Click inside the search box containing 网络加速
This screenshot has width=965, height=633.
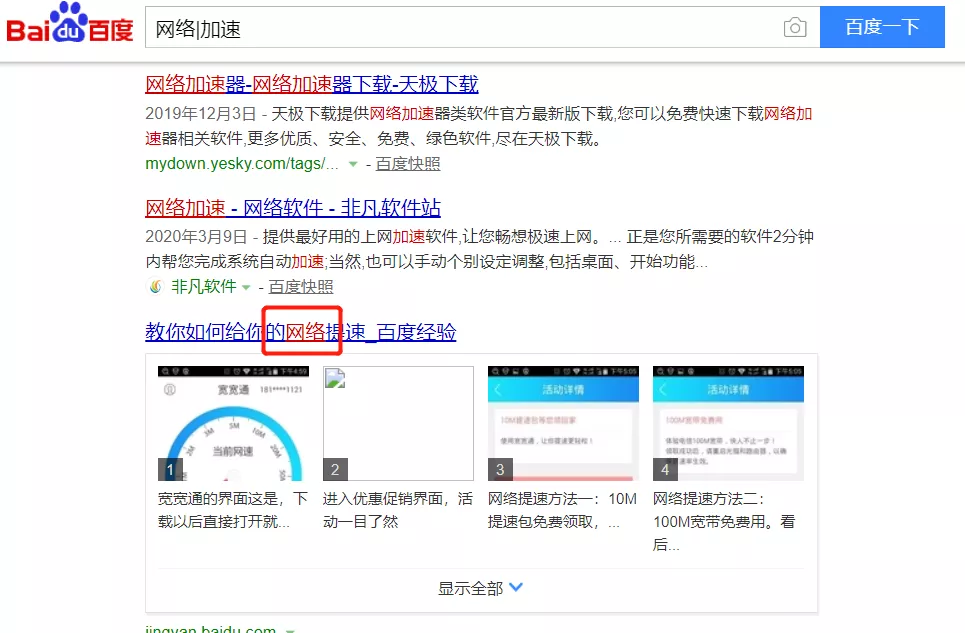click(x=460, y=28)
